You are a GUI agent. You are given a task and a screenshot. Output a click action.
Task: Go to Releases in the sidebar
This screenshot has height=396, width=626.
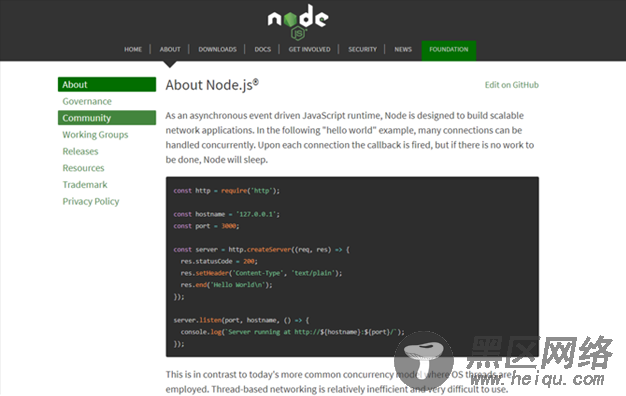(80, 151)
